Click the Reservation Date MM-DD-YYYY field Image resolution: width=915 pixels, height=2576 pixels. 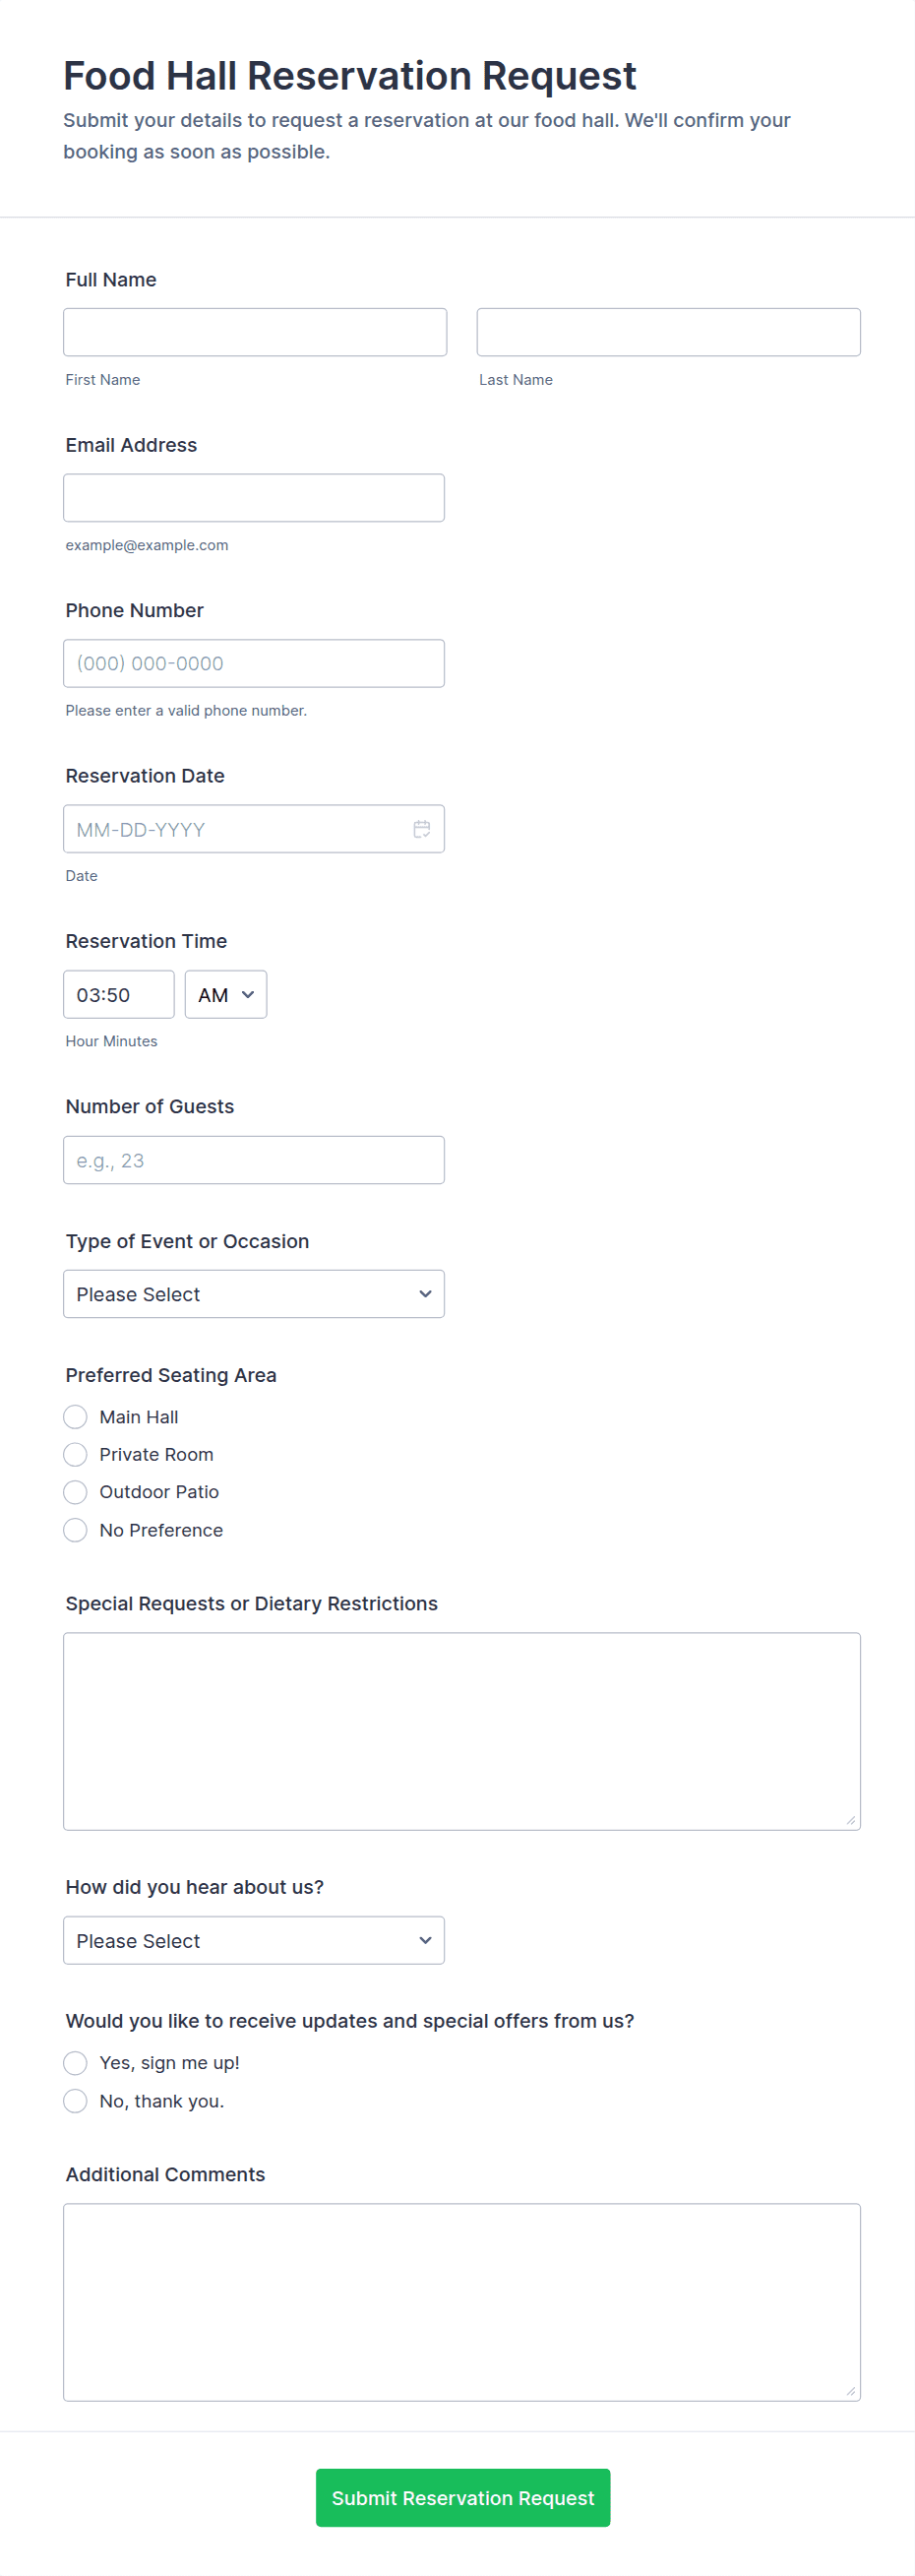[235, 829]
